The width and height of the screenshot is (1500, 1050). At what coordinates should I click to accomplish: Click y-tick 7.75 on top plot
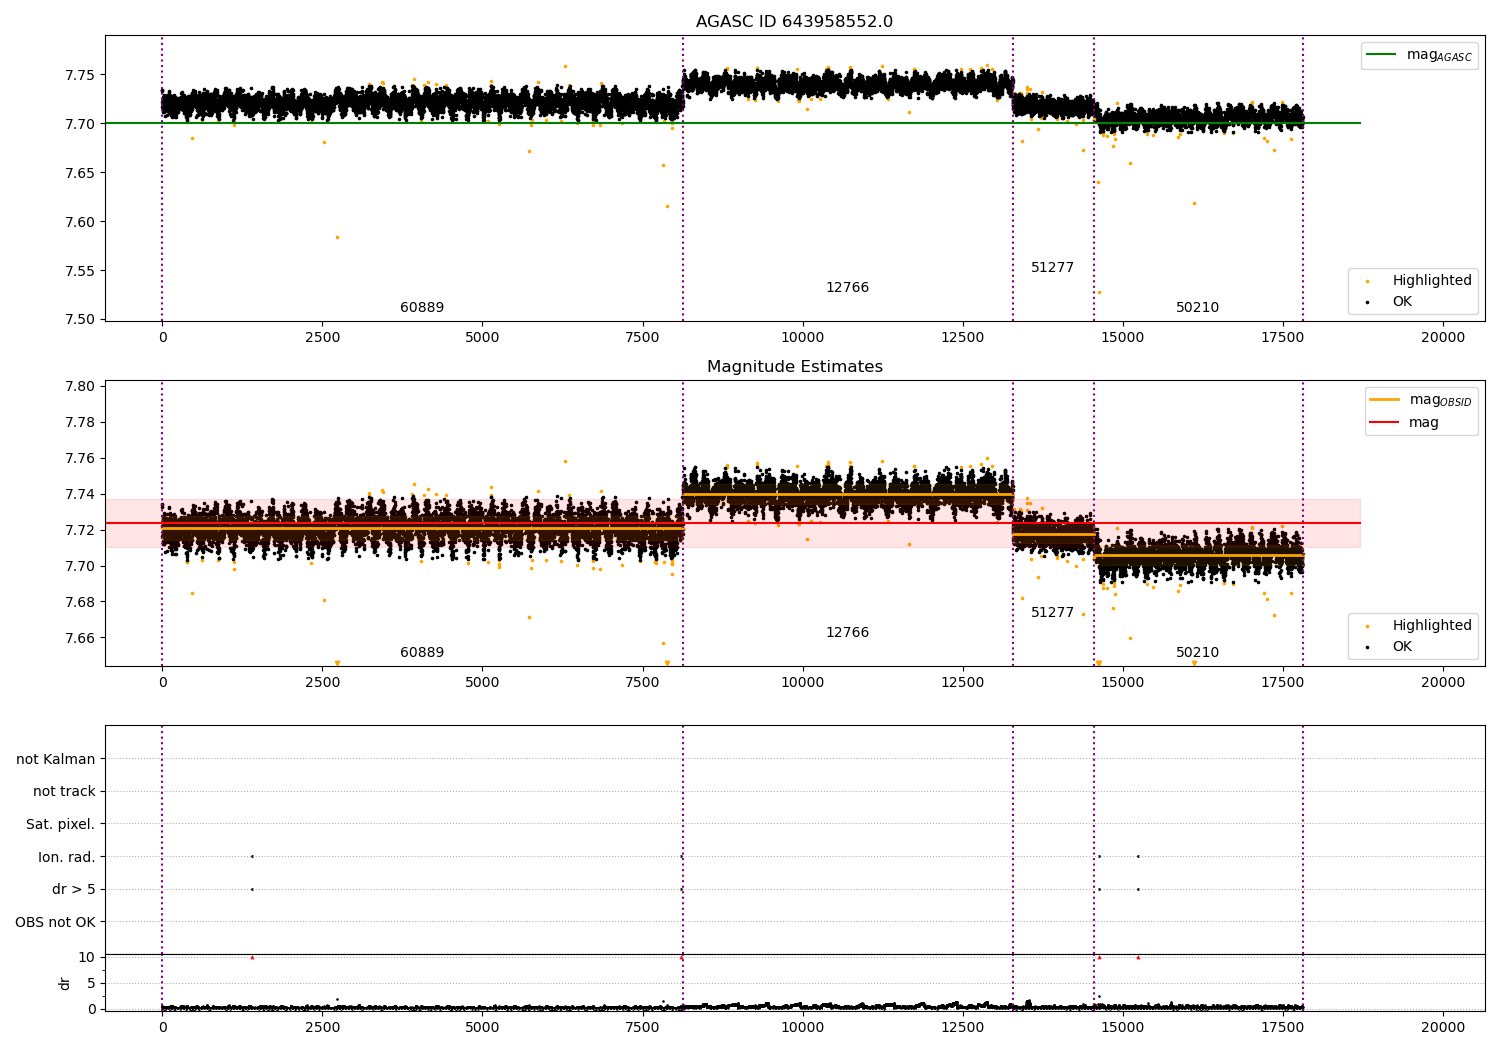80,75
